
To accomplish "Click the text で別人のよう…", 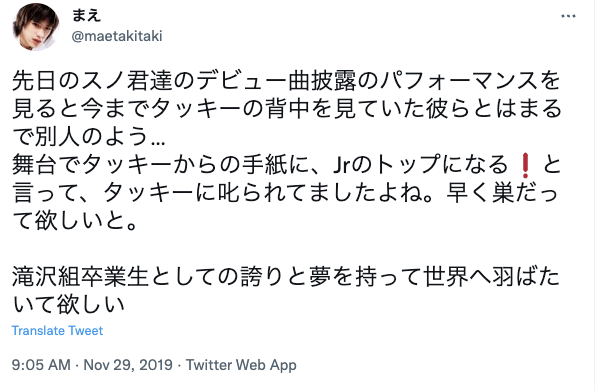I will tap(89, 136).
